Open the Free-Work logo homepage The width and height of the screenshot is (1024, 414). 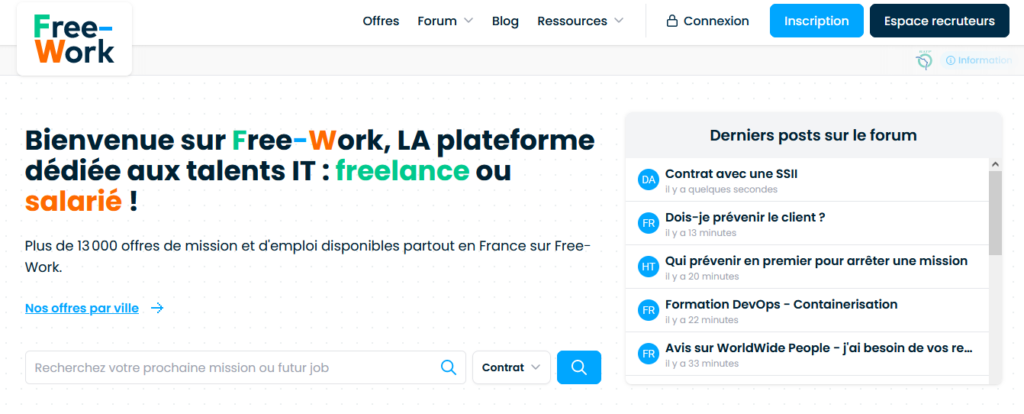coord(74,39)
